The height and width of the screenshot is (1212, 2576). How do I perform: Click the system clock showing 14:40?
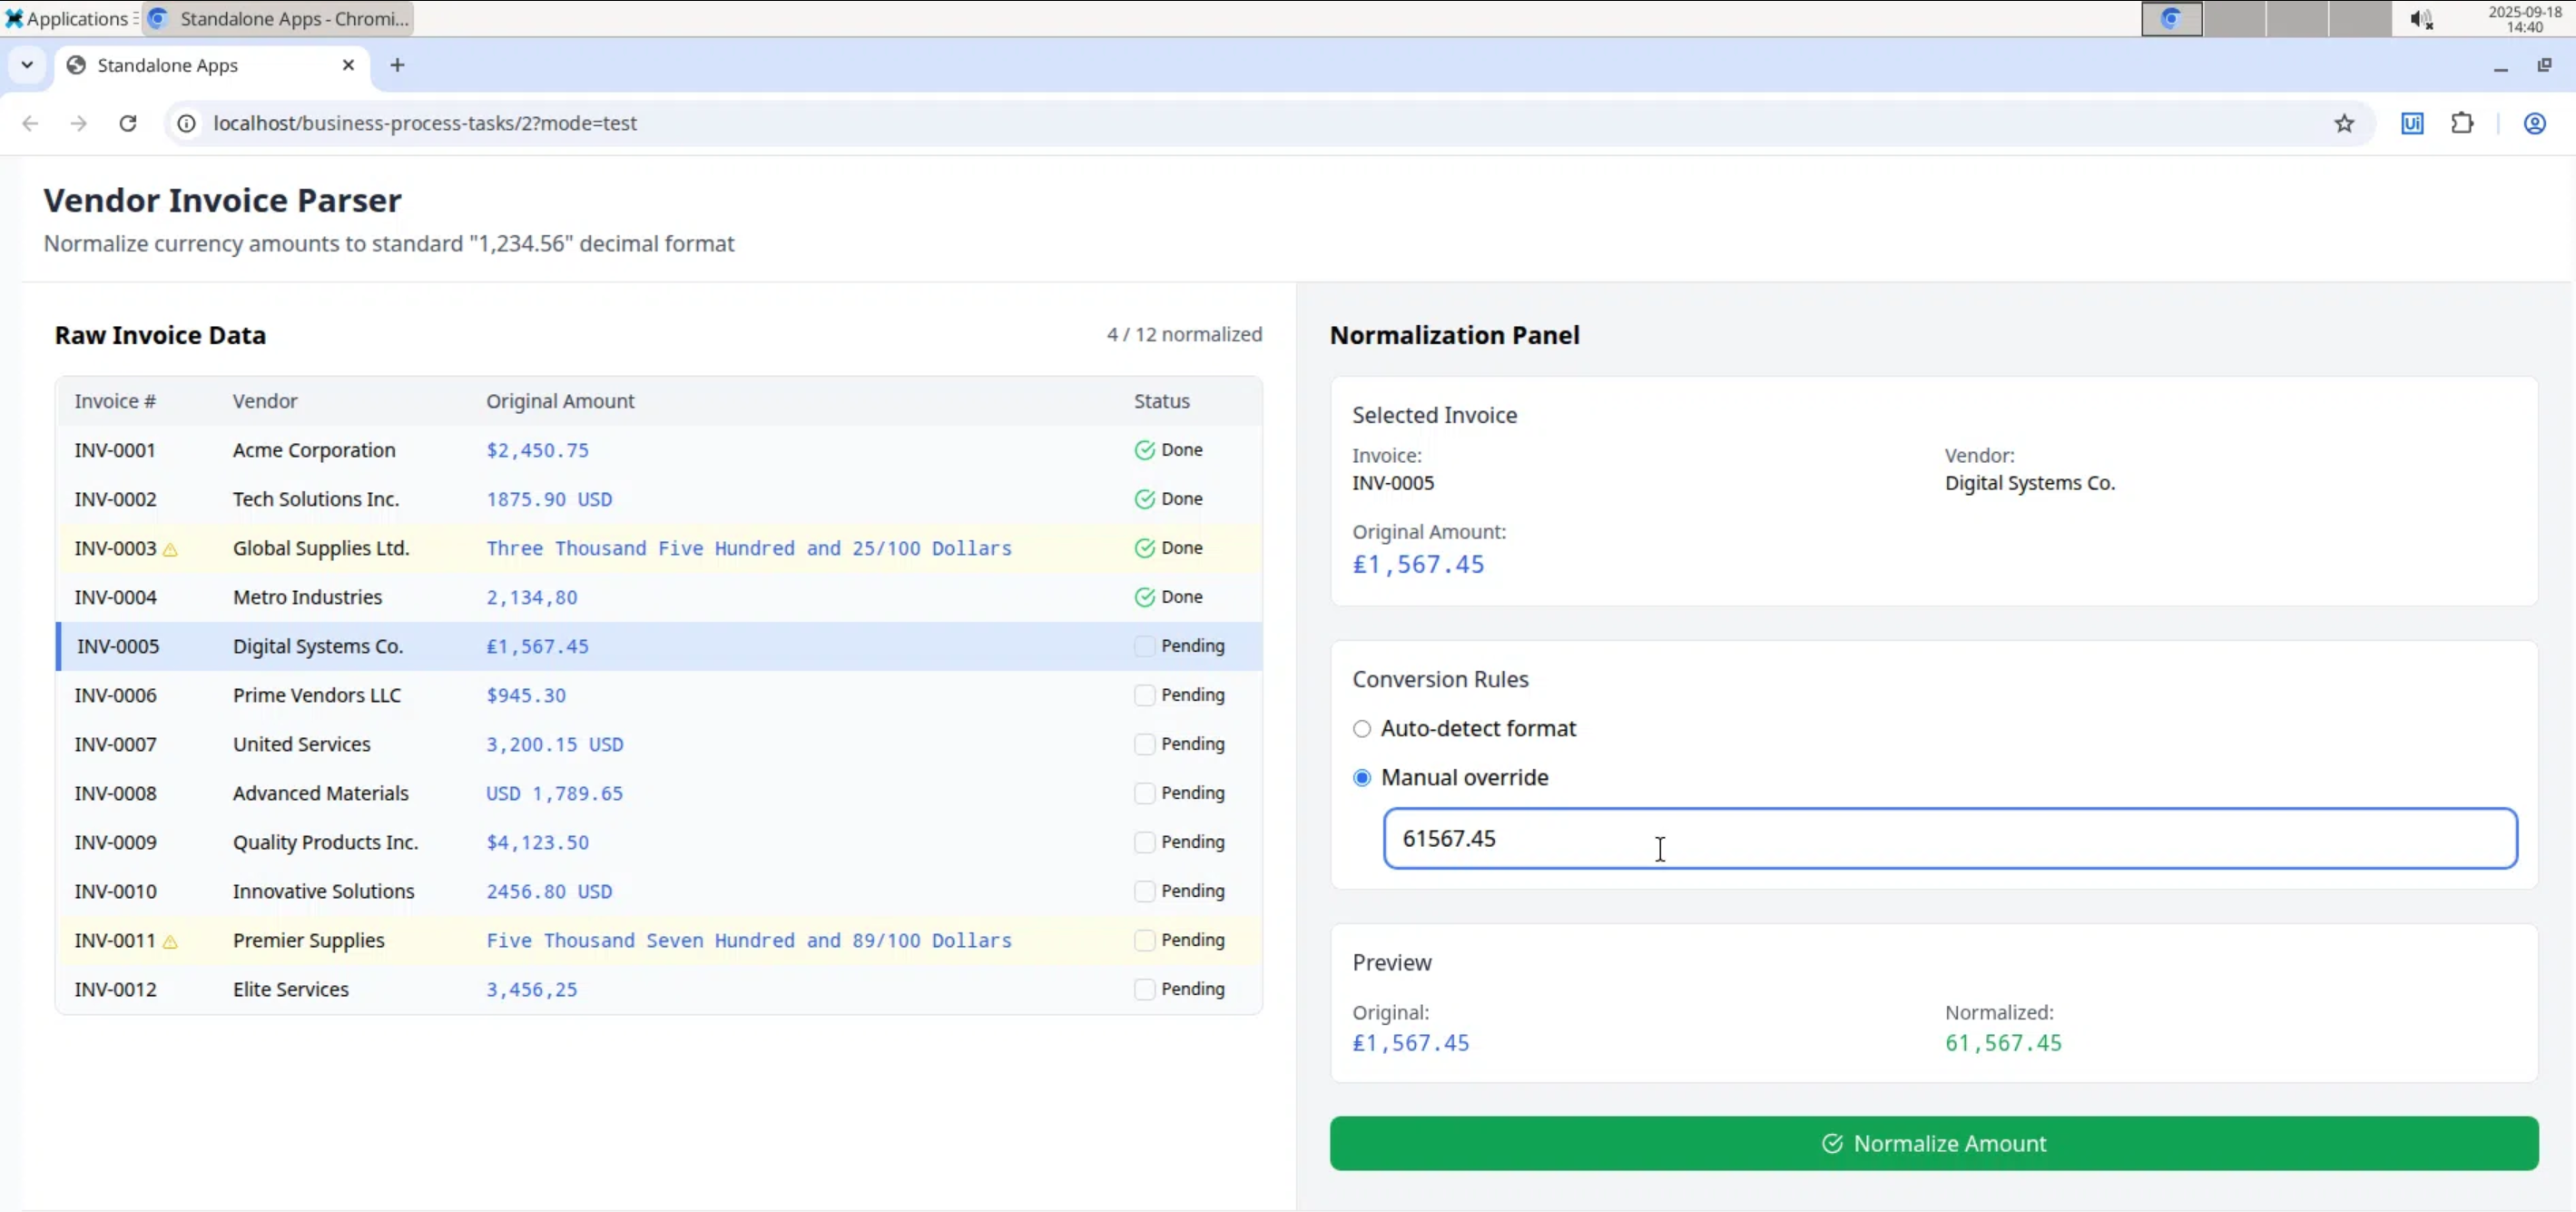(2524, 19)
